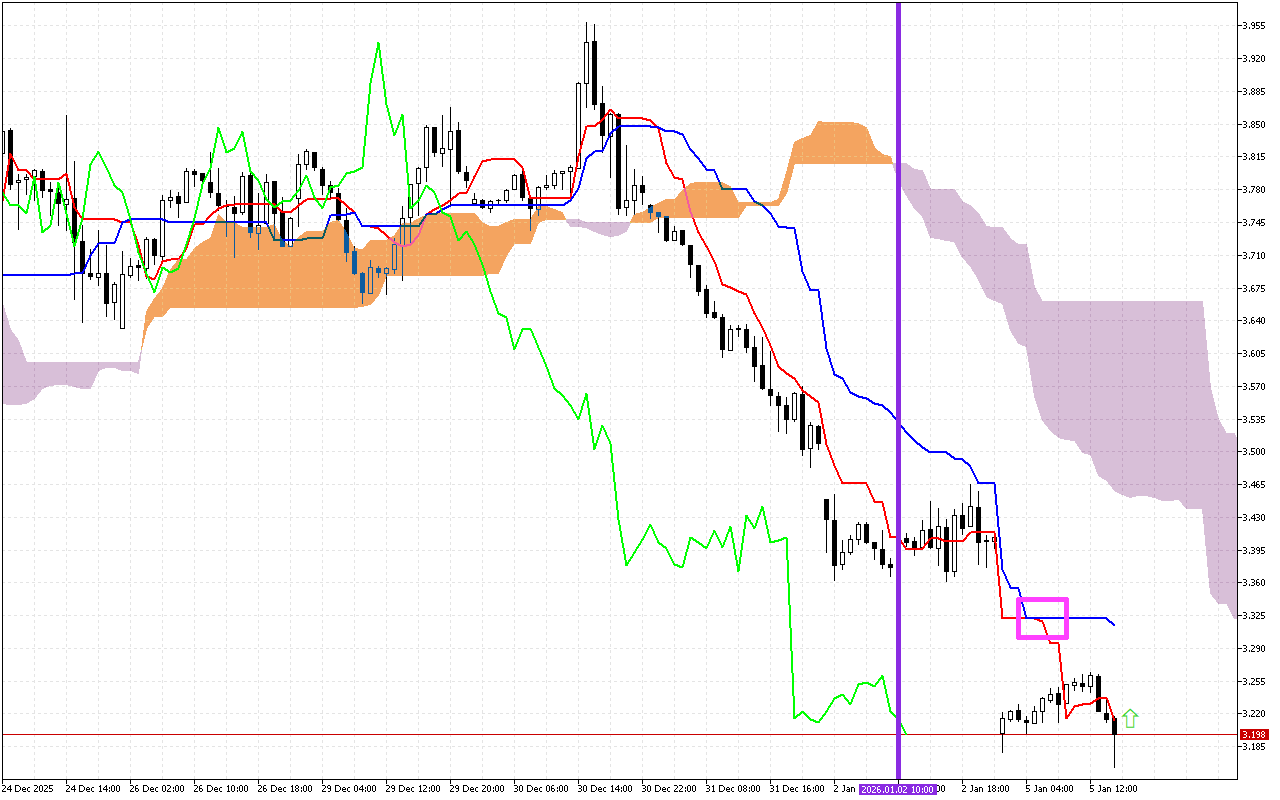The image size is (1280, 800).
Task: Click the 3.325 price axis label
Action: click(1254, 616)
